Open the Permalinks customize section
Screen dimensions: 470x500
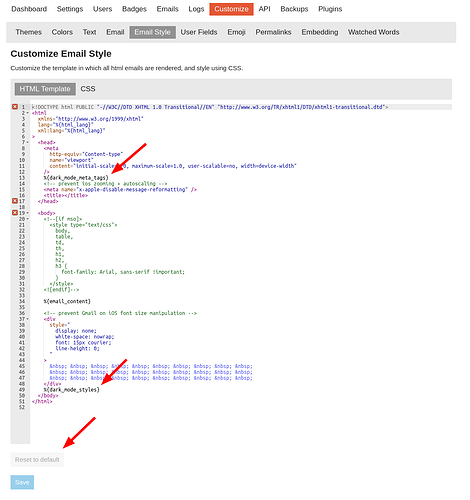[273, 32]
